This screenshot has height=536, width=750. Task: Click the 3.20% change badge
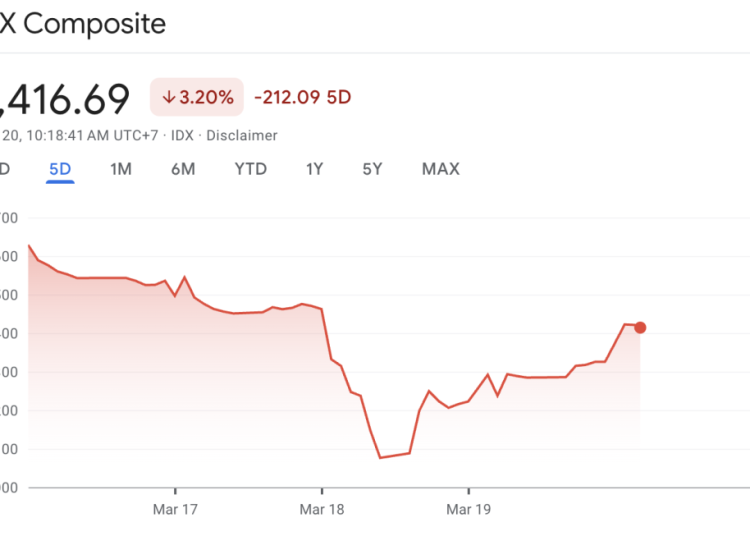[x=197, y=97]
